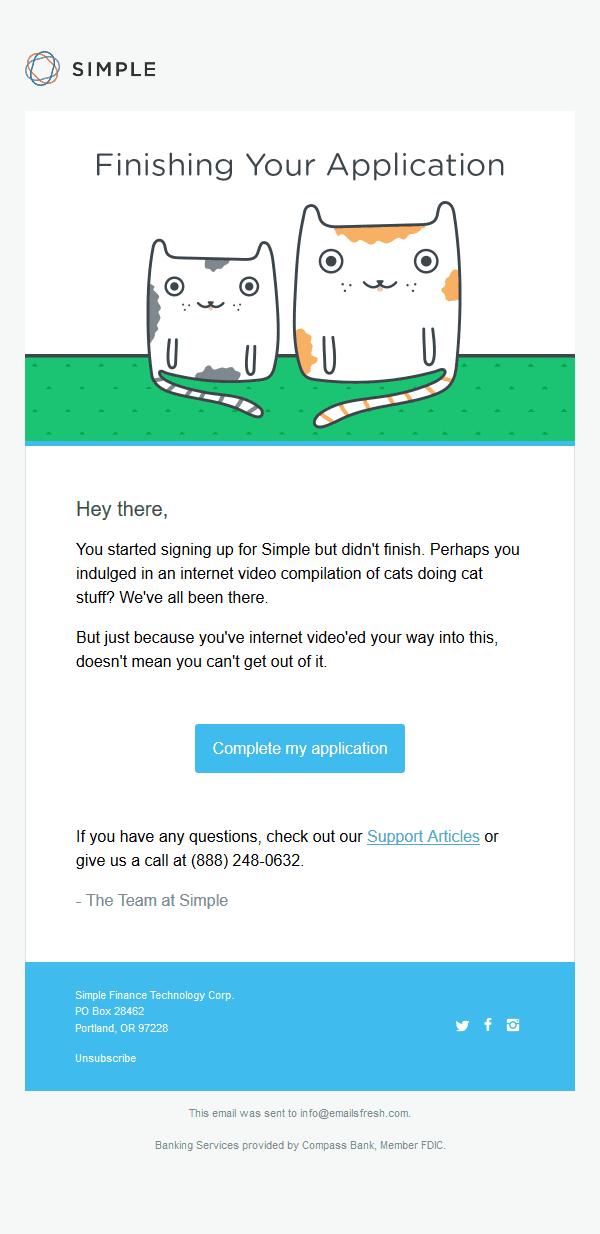The height and width of the screenshot is (1234, 600).
Task: Click the phone number (888) 248-0632
Action: (x=246, y=860)
